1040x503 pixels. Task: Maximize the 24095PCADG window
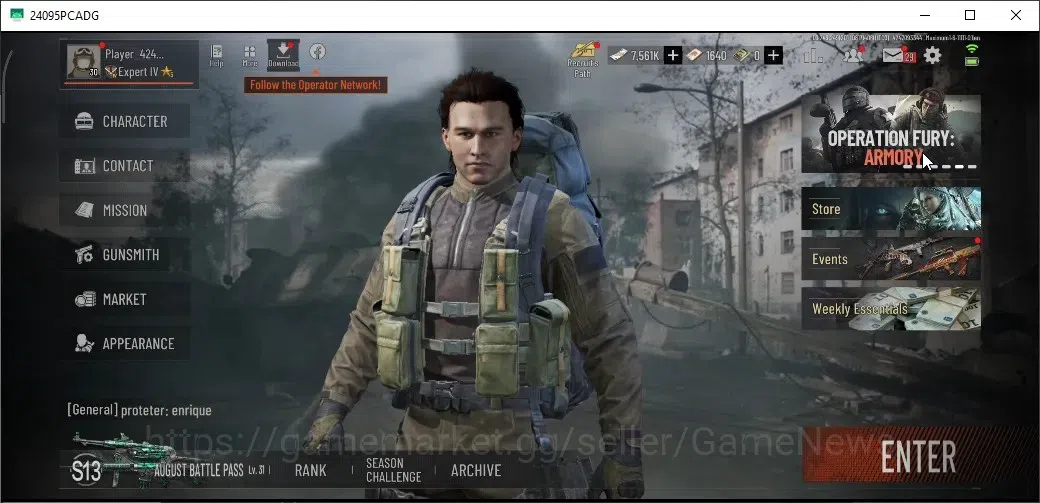(x=970, y=15)
